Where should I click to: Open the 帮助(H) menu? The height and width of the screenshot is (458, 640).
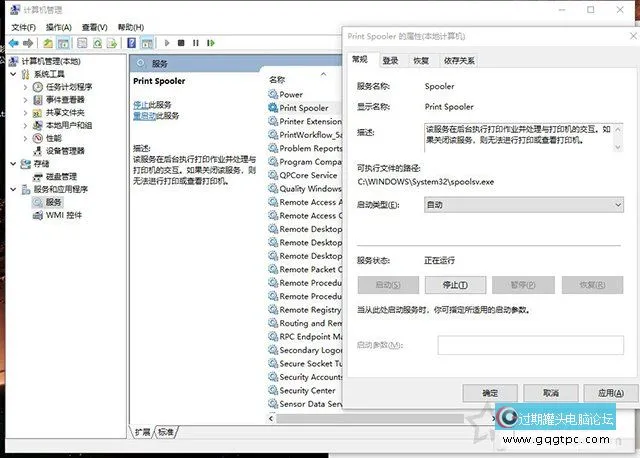point(131,27)
